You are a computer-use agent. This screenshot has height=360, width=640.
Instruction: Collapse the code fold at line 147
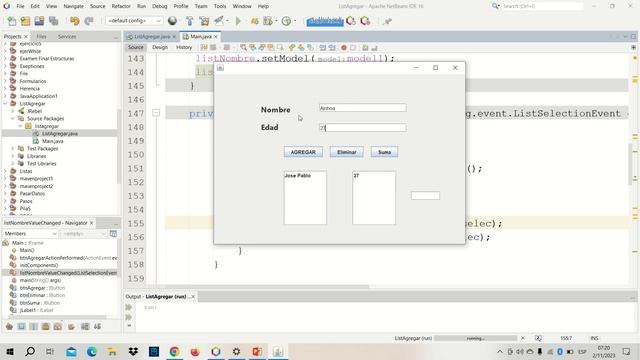pyautogui.click(x=156, y=113)
